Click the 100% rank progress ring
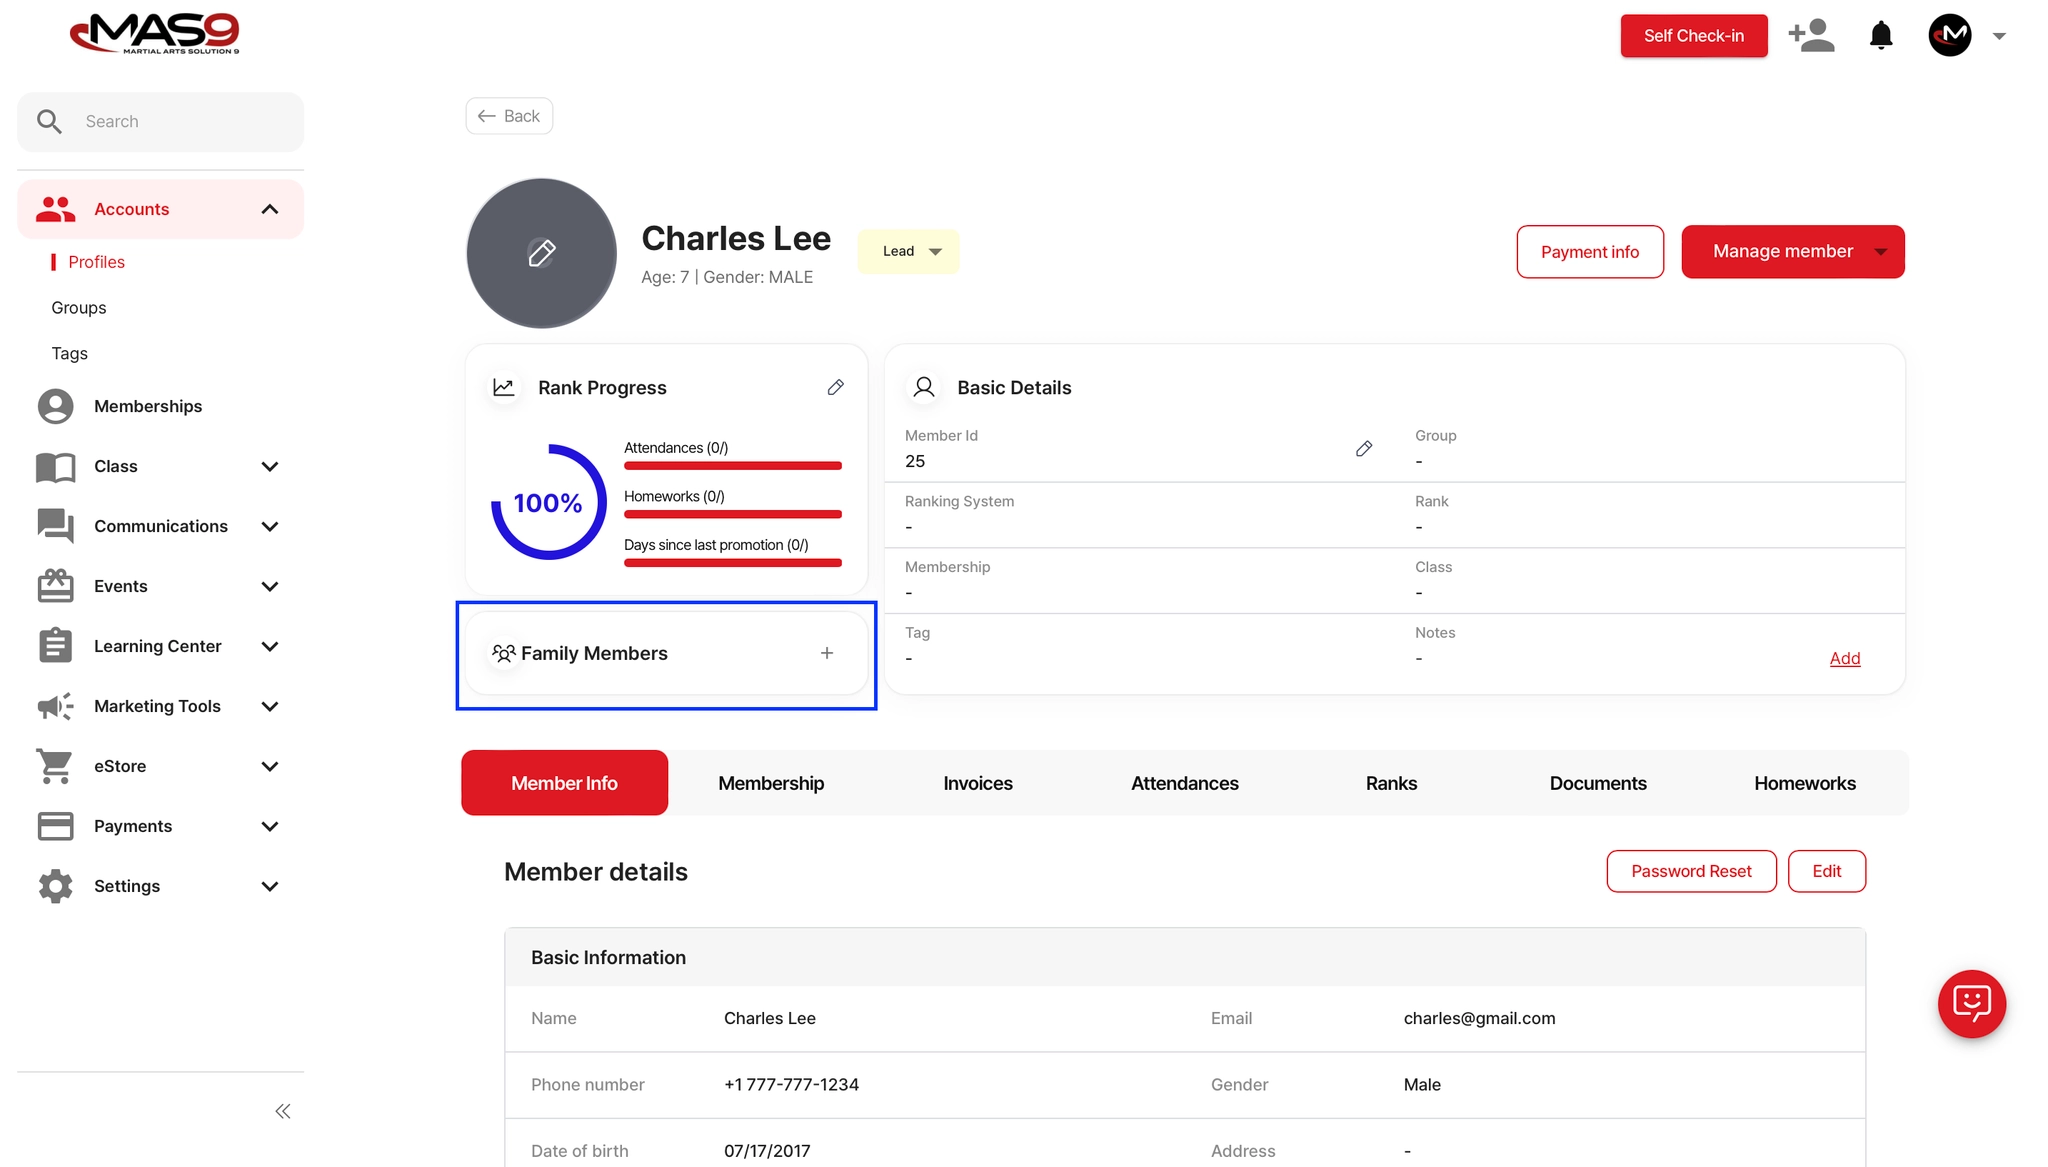The image size is (2048, 1167). [547, 503]
